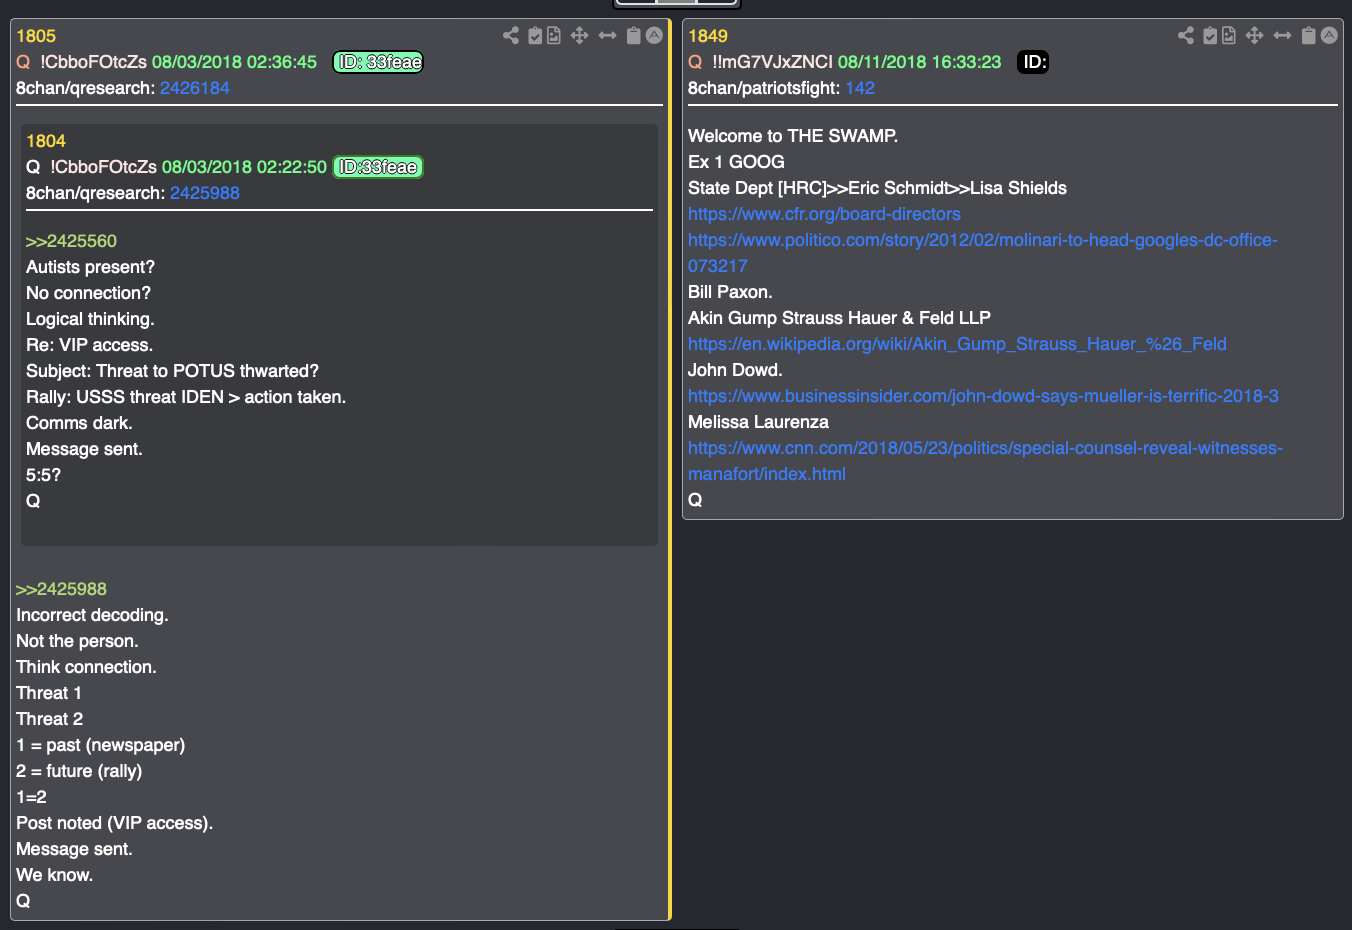Open the businessinsider.com john-dowd link
The image size is (1352, 930).
983,396
